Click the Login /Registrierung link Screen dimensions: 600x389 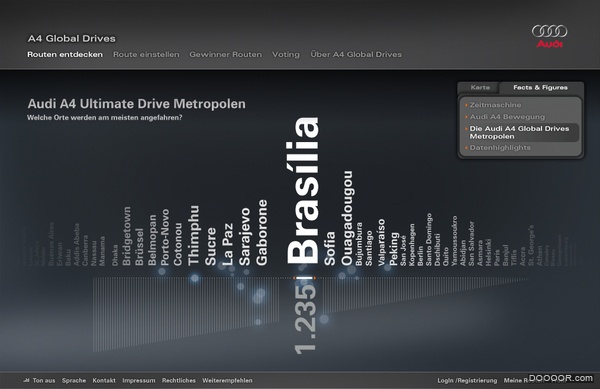(467, 380)
